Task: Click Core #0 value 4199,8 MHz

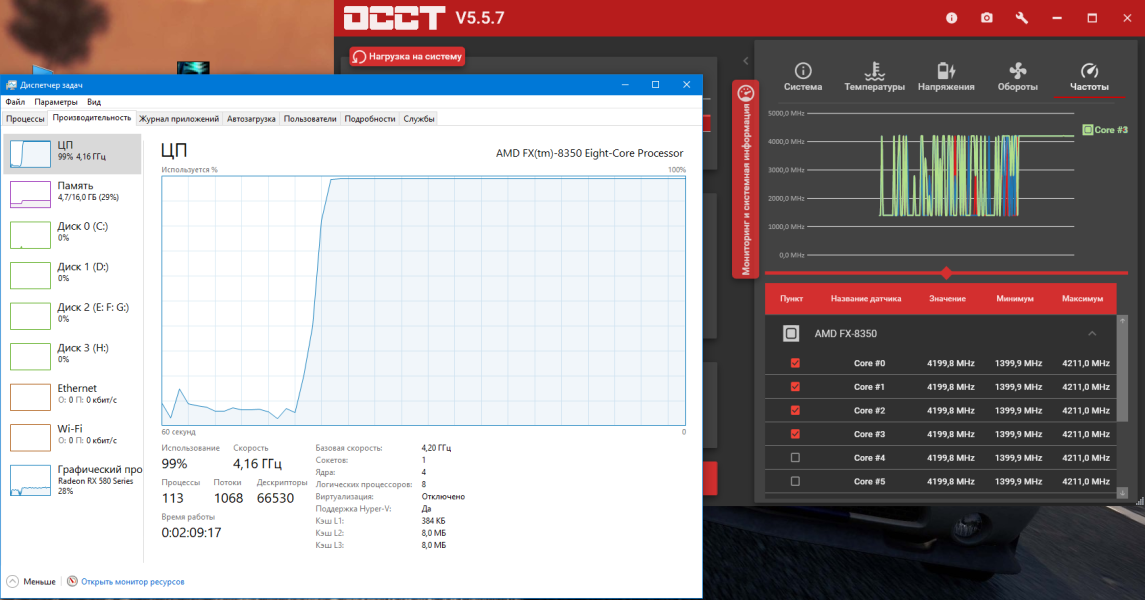Action: tap(950, 363)
